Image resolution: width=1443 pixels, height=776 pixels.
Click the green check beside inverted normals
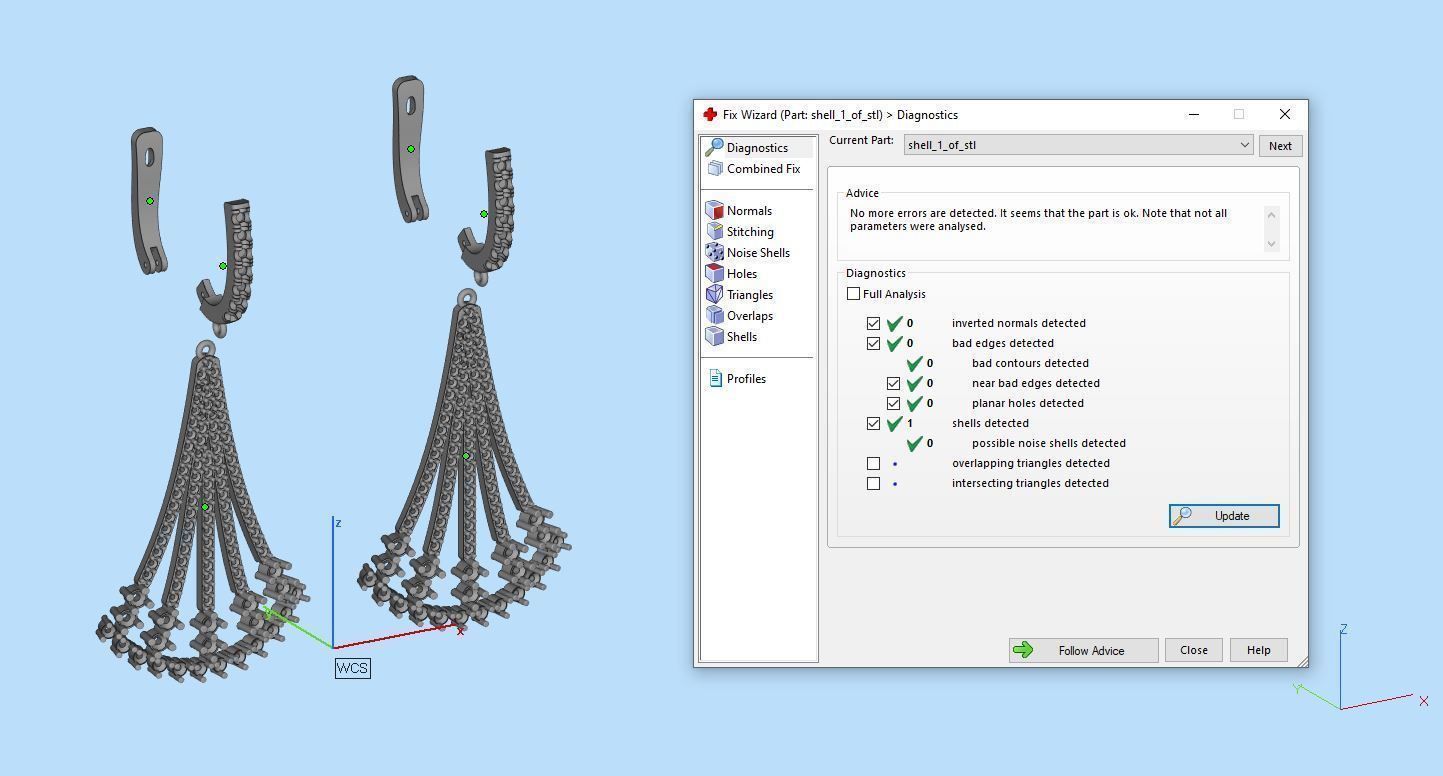point(895,323)
